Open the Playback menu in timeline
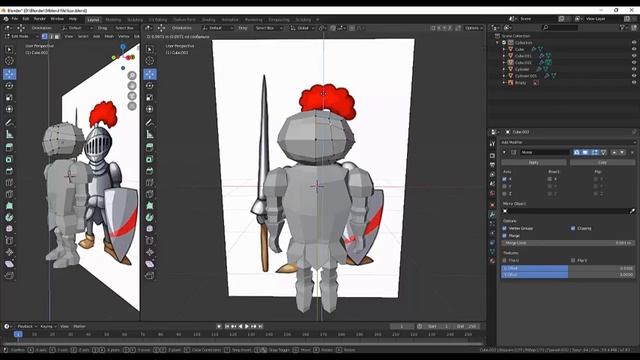 (x=27, y=327)
